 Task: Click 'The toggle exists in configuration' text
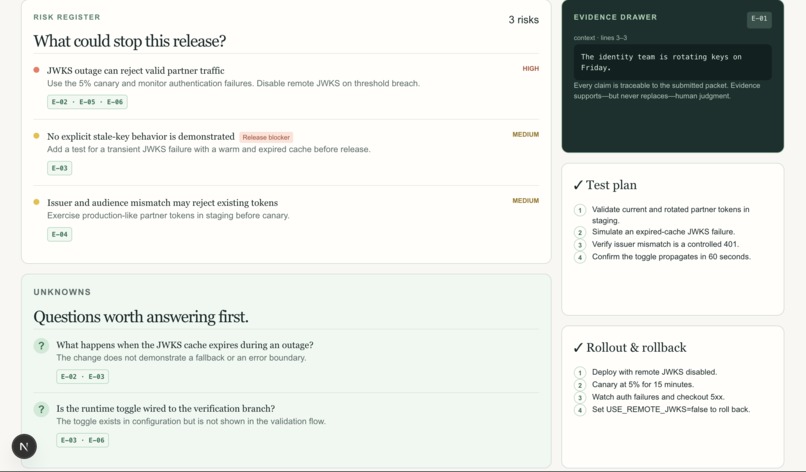point(191,421)
